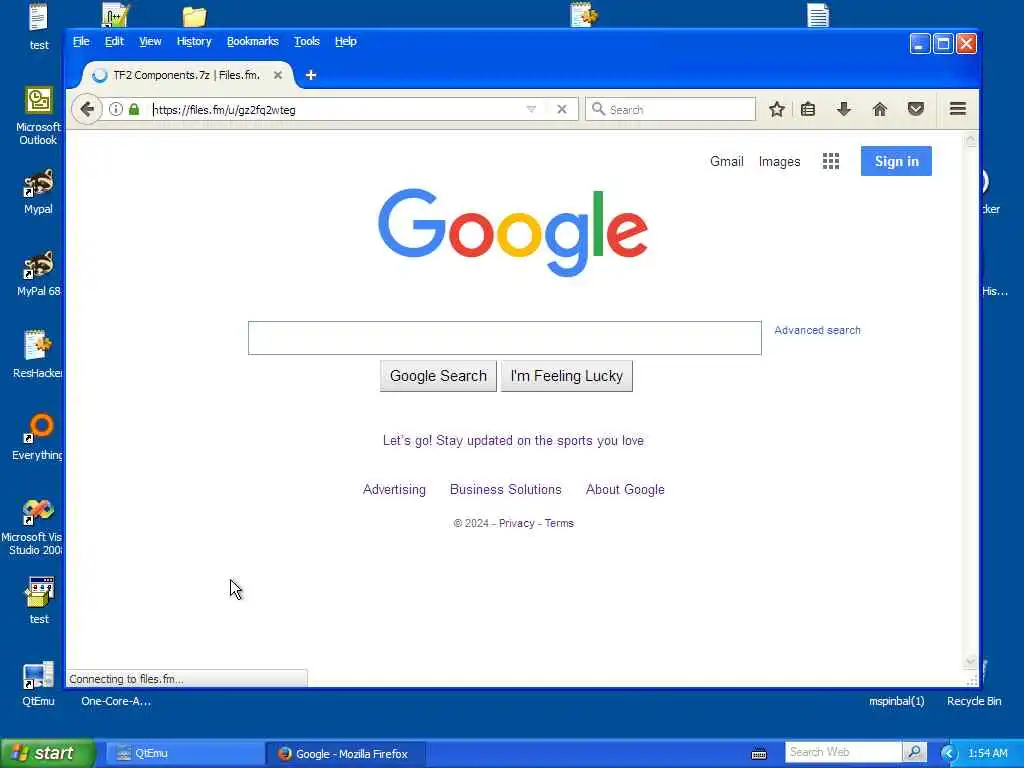Open the View menu
Image resolution: width=1024 pixels, height=768 pixels.
coord(150,41)
